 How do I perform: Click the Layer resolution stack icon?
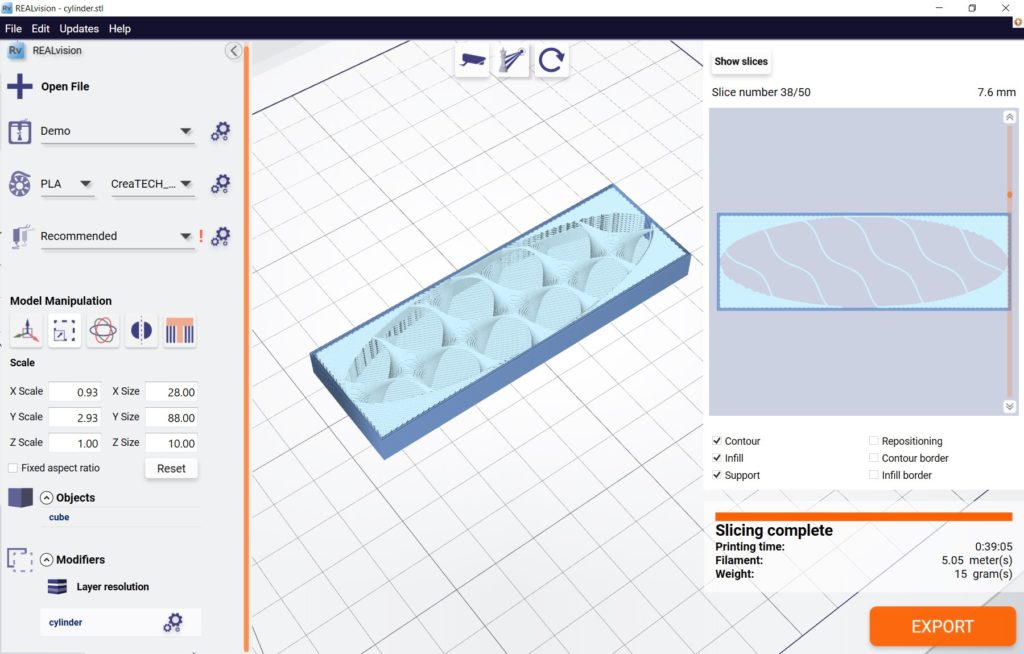coord(57,587)
